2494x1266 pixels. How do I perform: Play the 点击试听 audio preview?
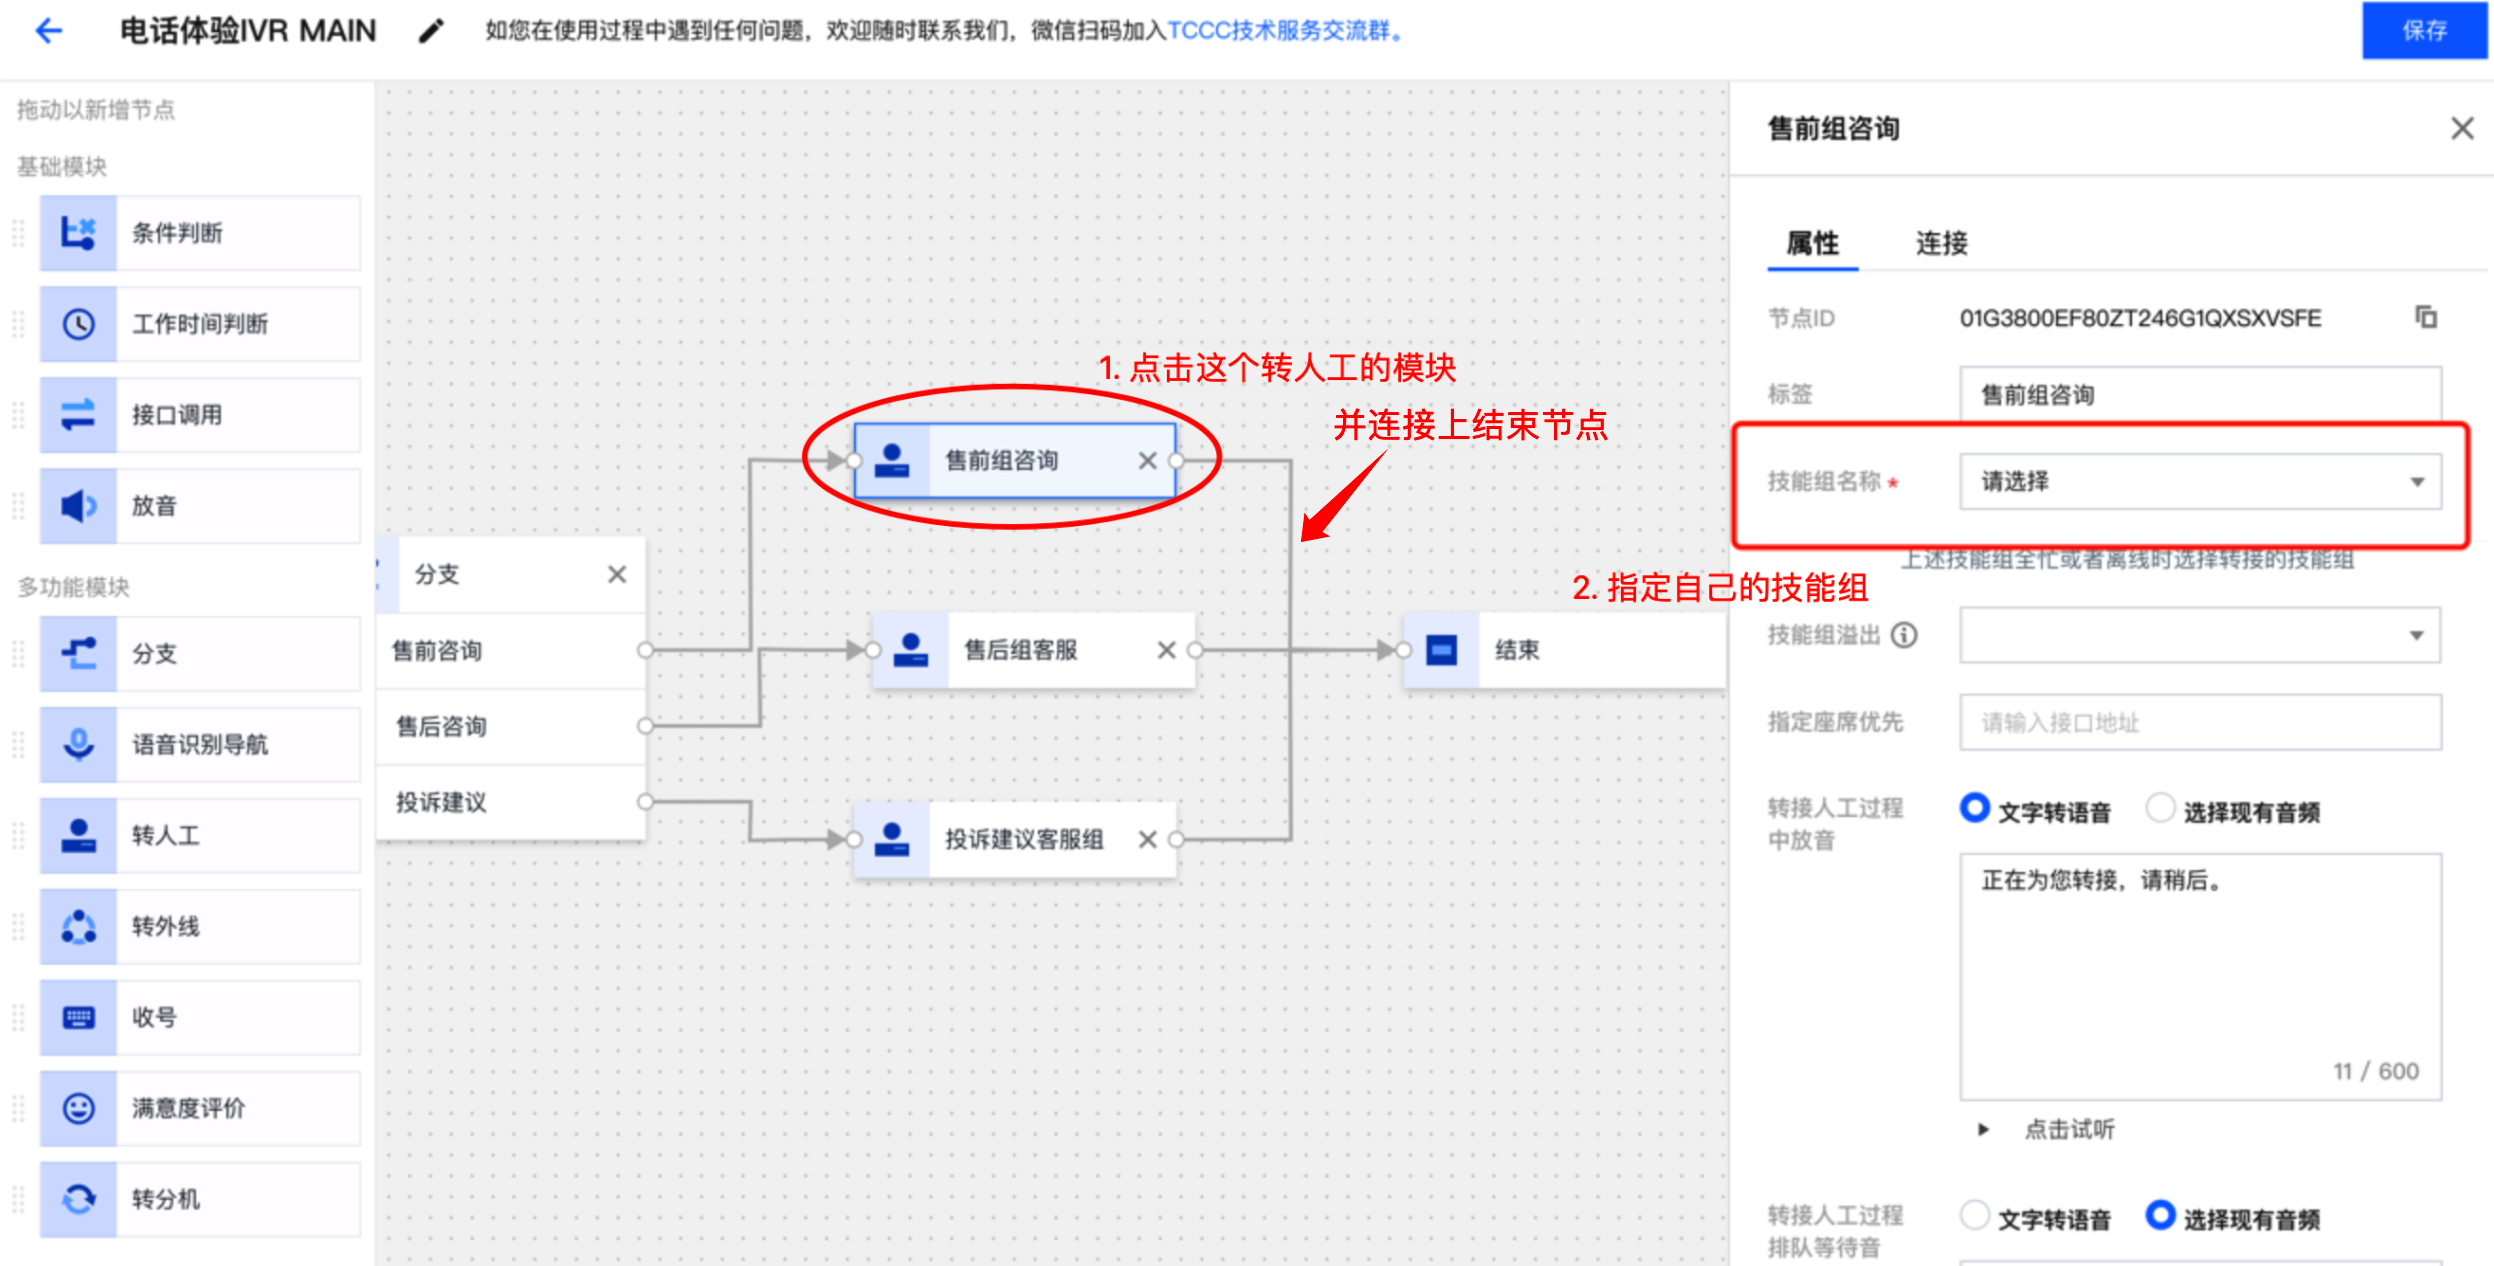tap(1985, 1129)
